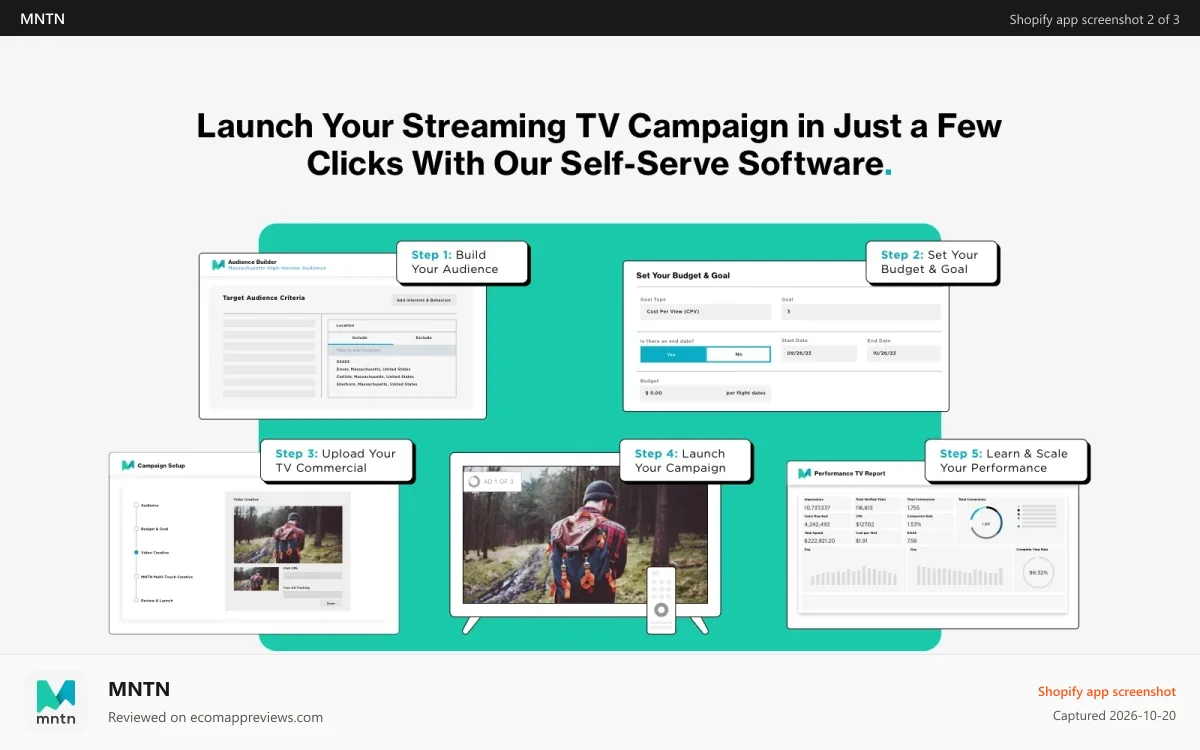The width and height of the screenshot is (1200, 750).
Task: Select the Review & Launch setup step
Action: pyautogui.click(x=153, y=600)
